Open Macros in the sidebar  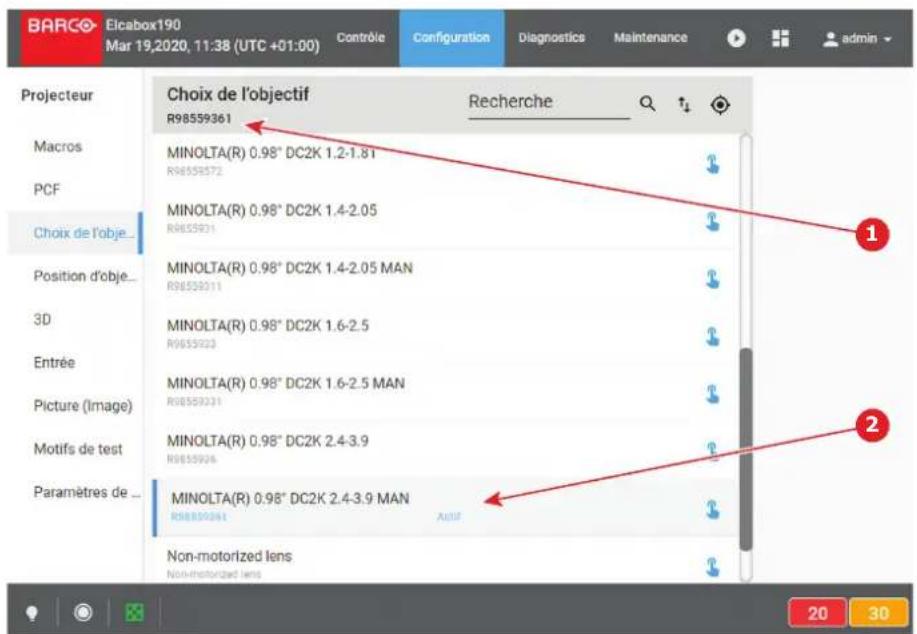pos(57,146)
